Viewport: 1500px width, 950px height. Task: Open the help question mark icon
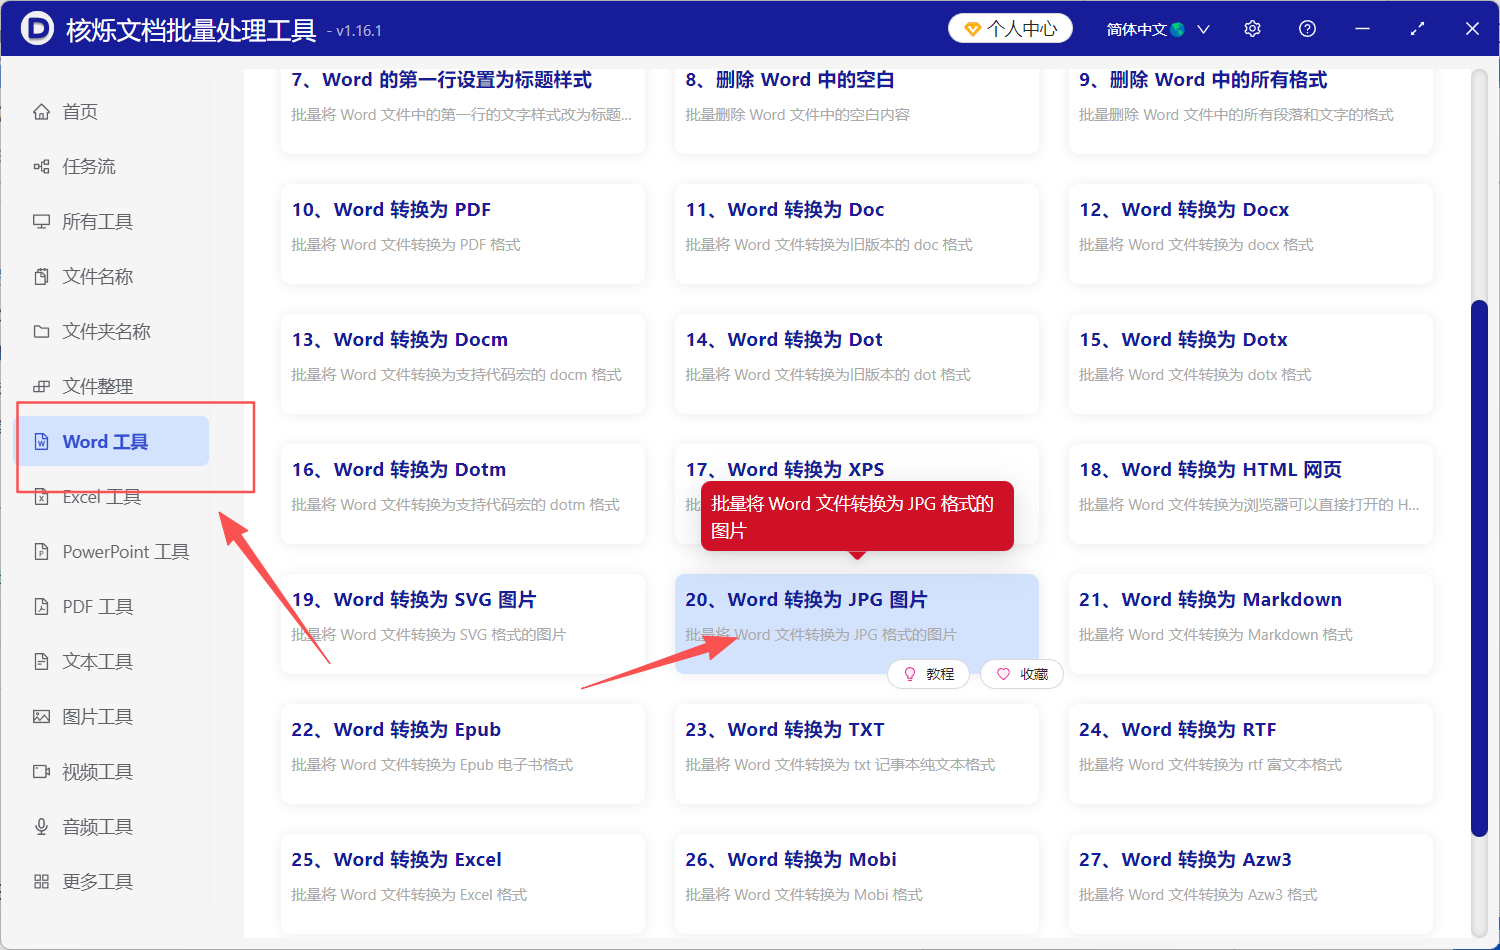[x=1307, y=28]
